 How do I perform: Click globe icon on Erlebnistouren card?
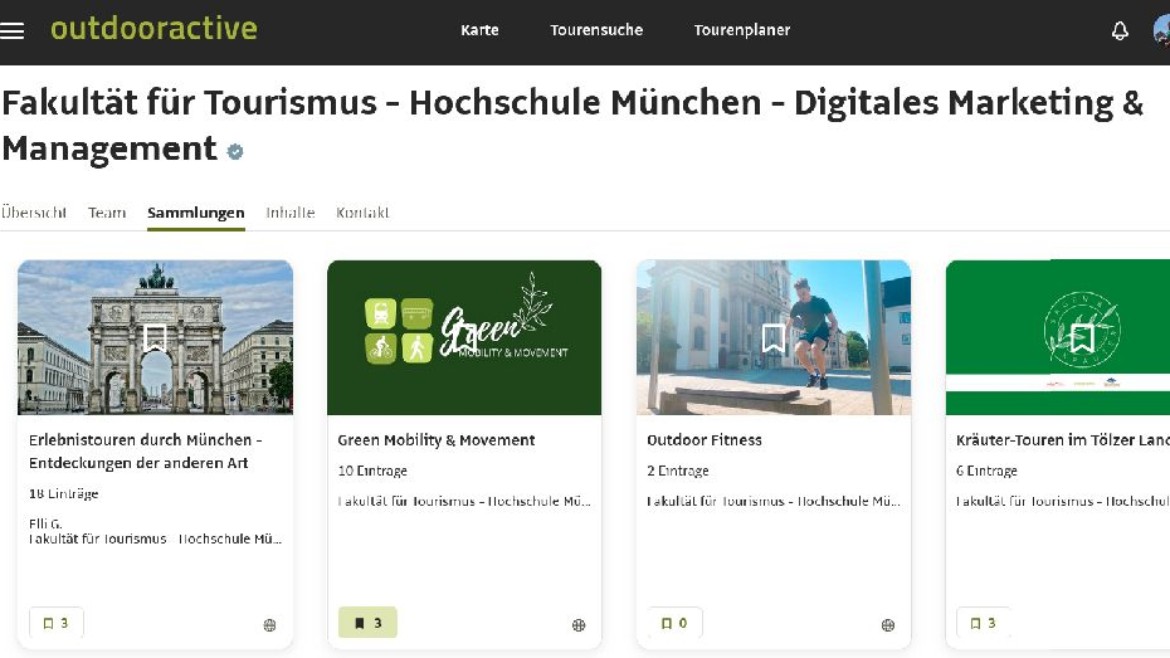tap(269, 625)
